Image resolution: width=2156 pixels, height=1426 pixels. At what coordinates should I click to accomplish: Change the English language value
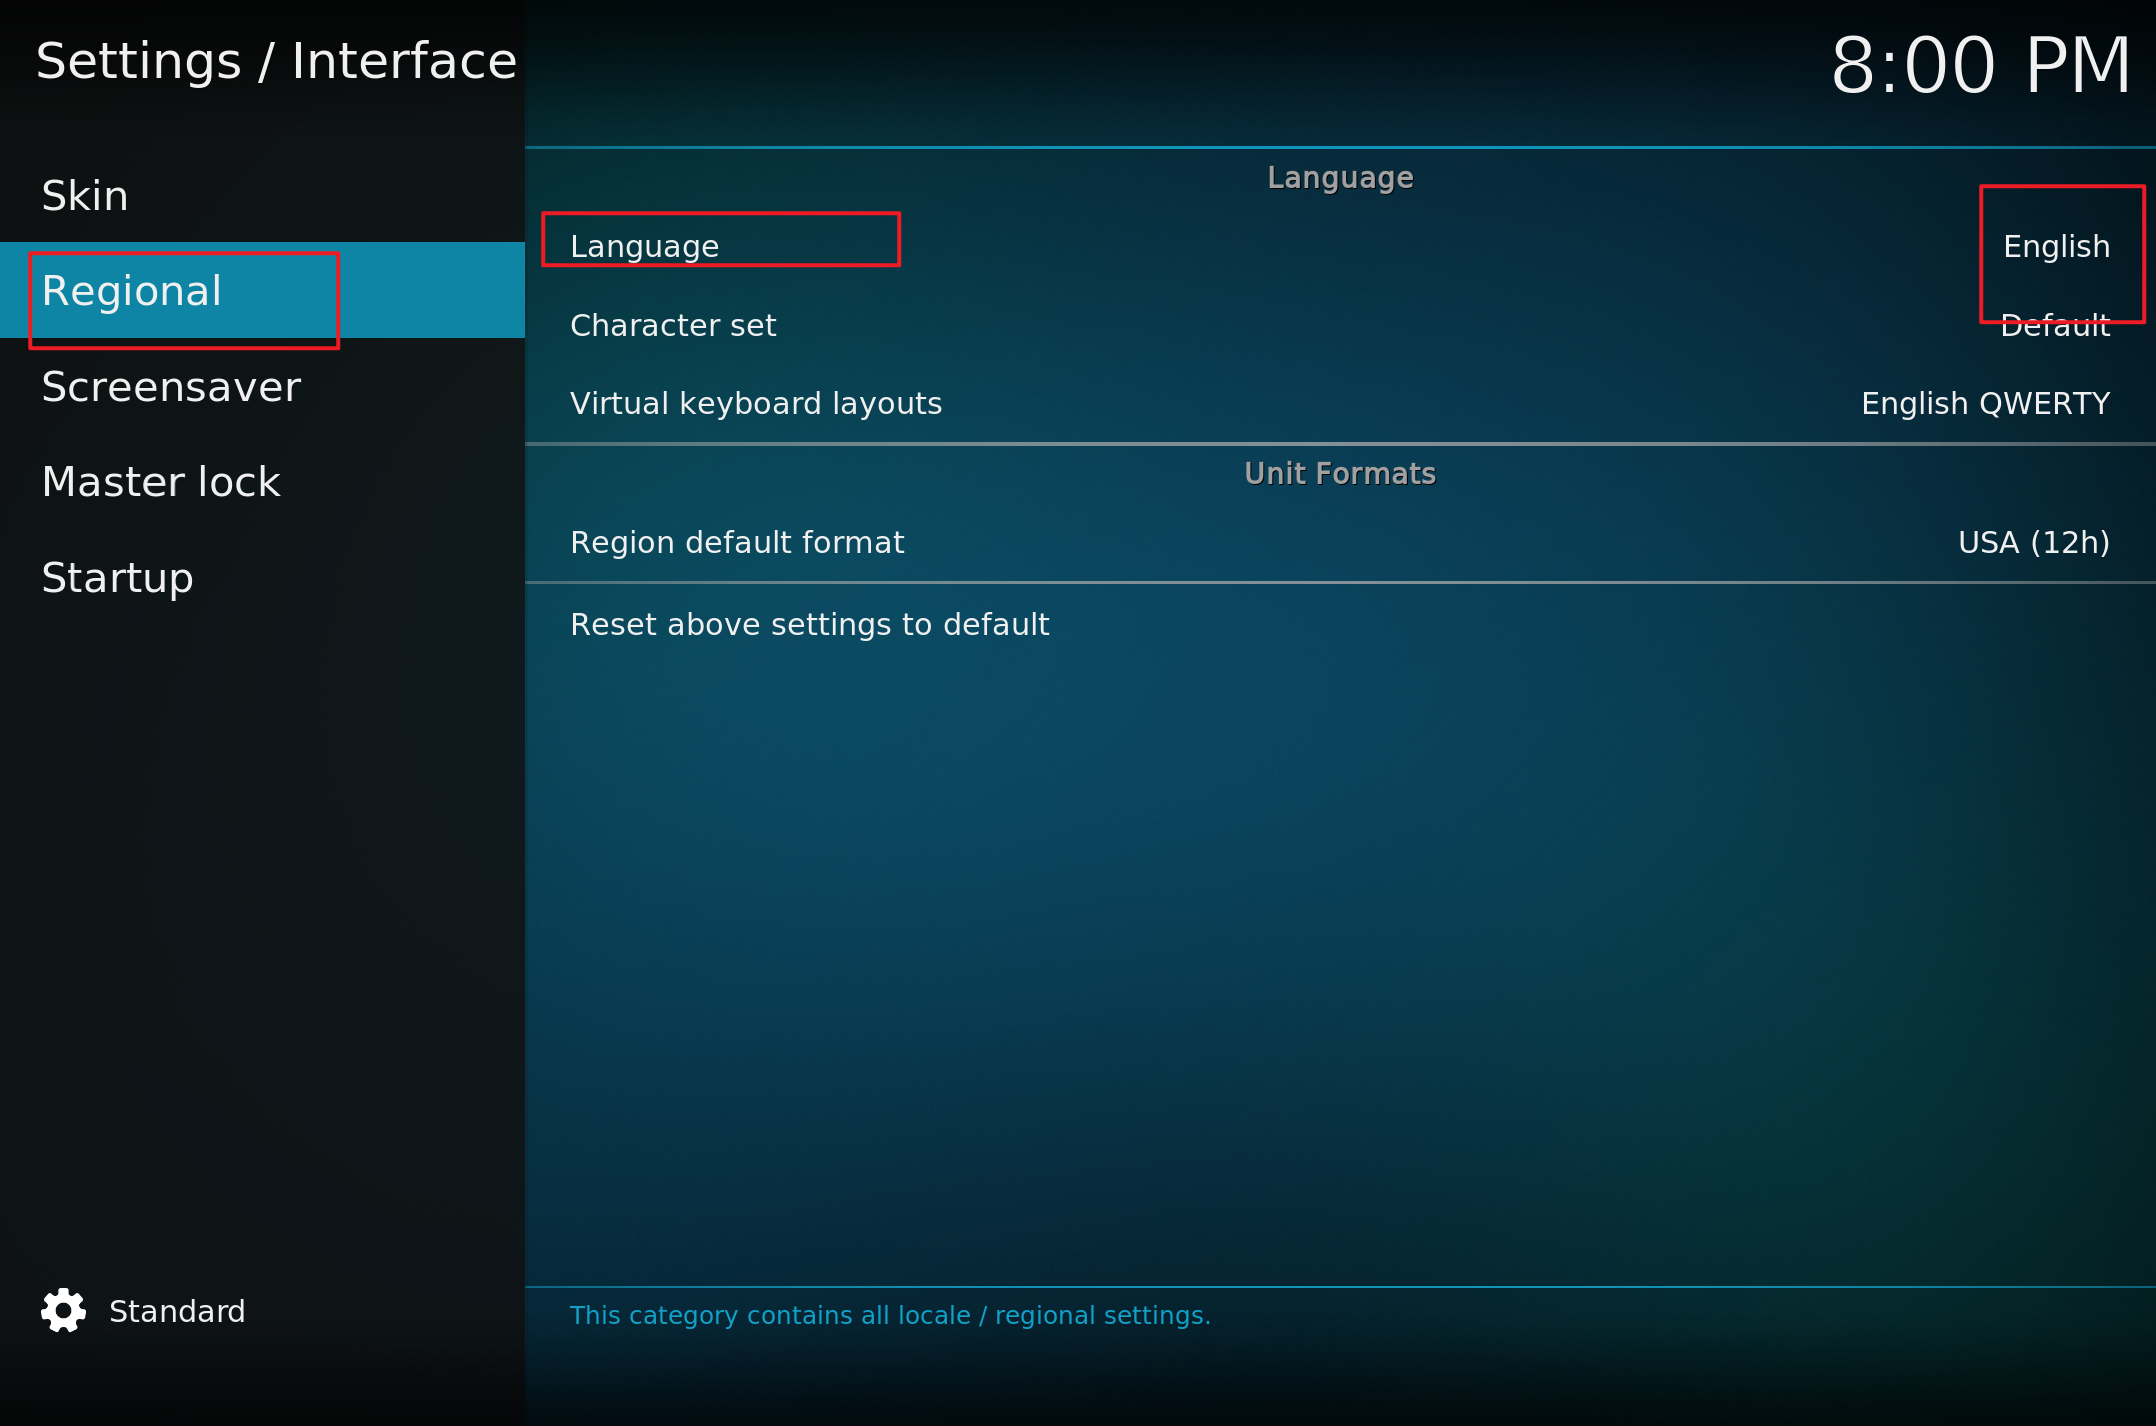click(x=2056, y=246)
